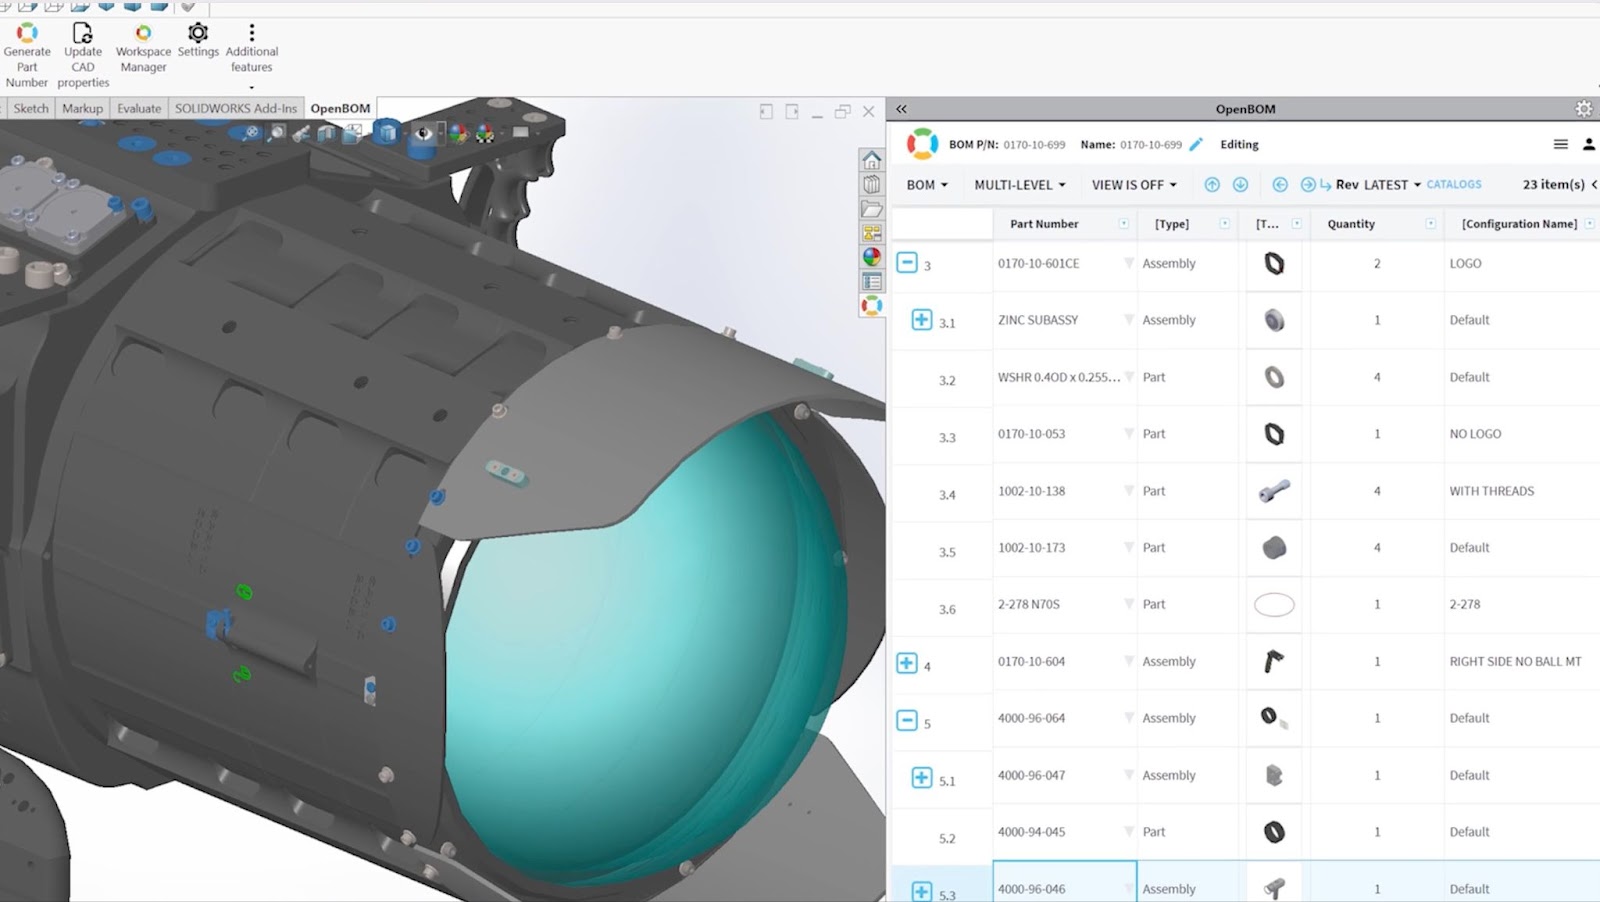Click the Edit Appearance color ball icon

pyautogui.click(x=458, y=132)
